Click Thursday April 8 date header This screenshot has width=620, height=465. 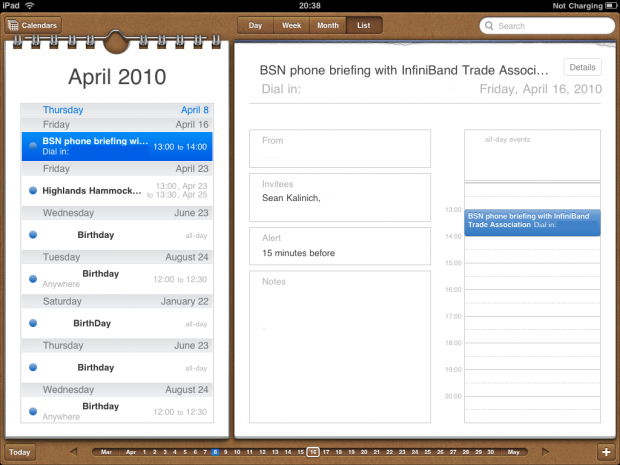pyautogui.click(x=117, y=110)
